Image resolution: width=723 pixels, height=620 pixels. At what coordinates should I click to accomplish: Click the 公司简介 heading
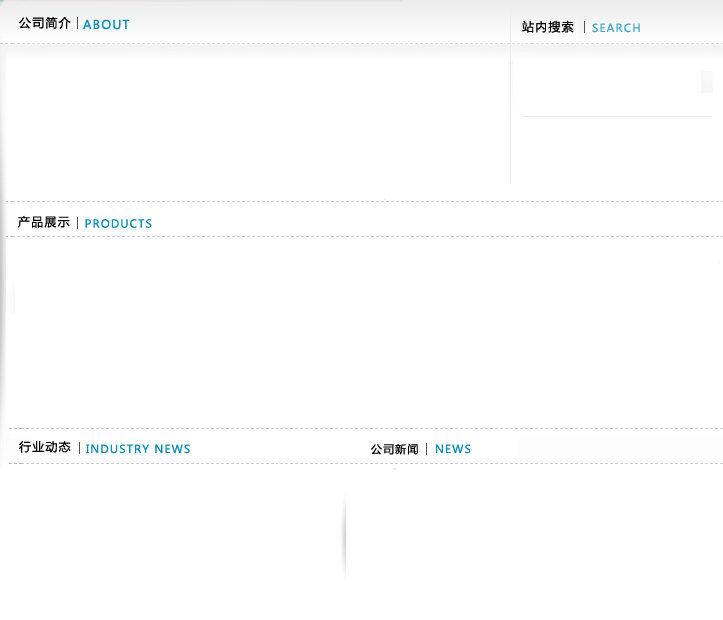[45, 23]
